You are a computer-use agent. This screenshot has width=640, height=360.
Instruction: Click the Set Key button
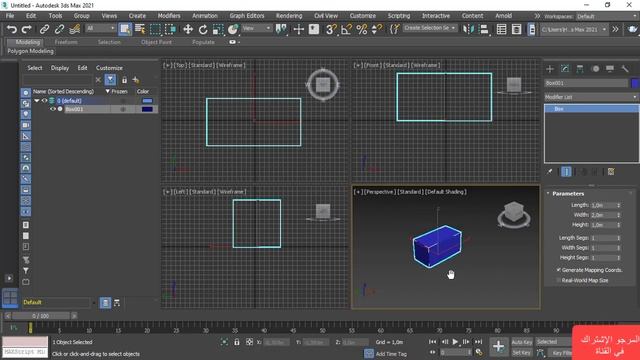(x=522, y=353)
